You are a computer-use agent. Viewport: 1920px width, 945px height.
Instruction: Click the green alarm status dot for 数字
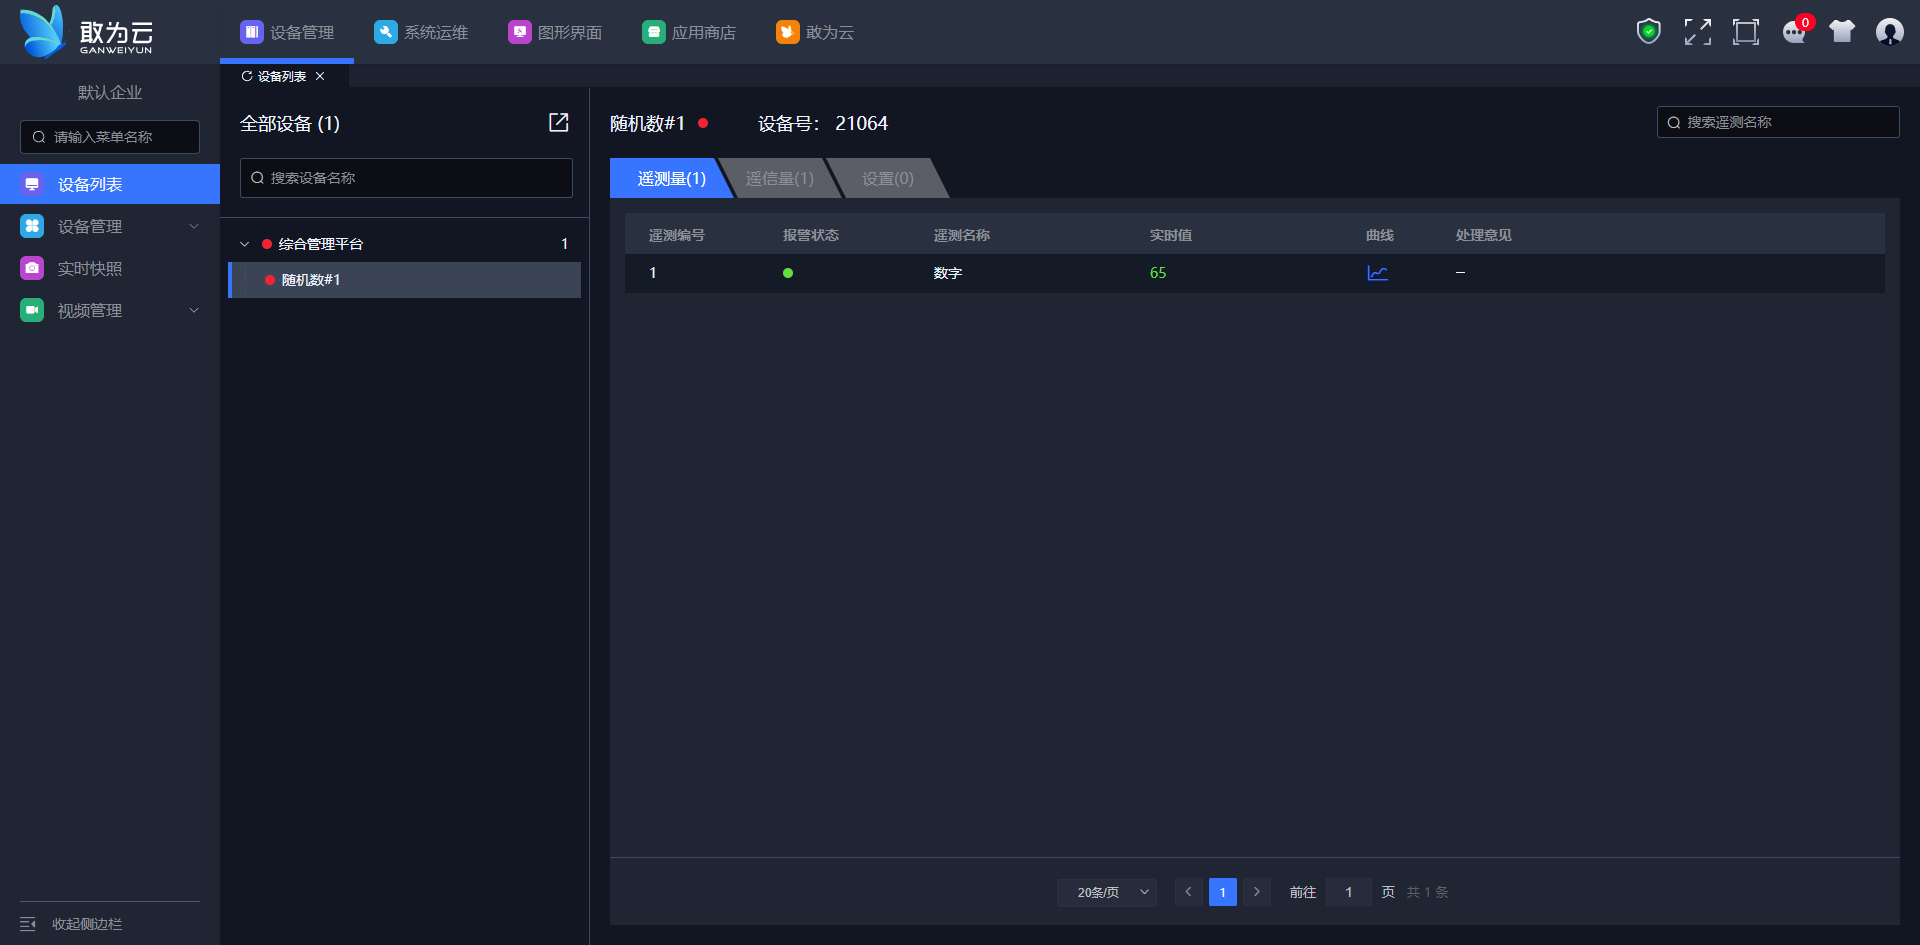coord(788,273)
